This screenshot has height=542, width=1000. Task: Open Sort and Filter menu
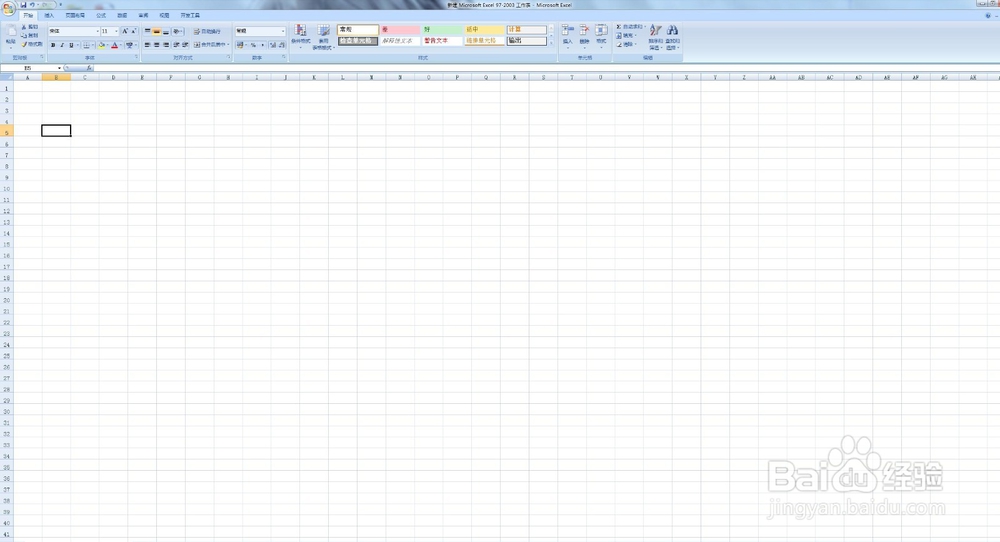coord(655,37)
